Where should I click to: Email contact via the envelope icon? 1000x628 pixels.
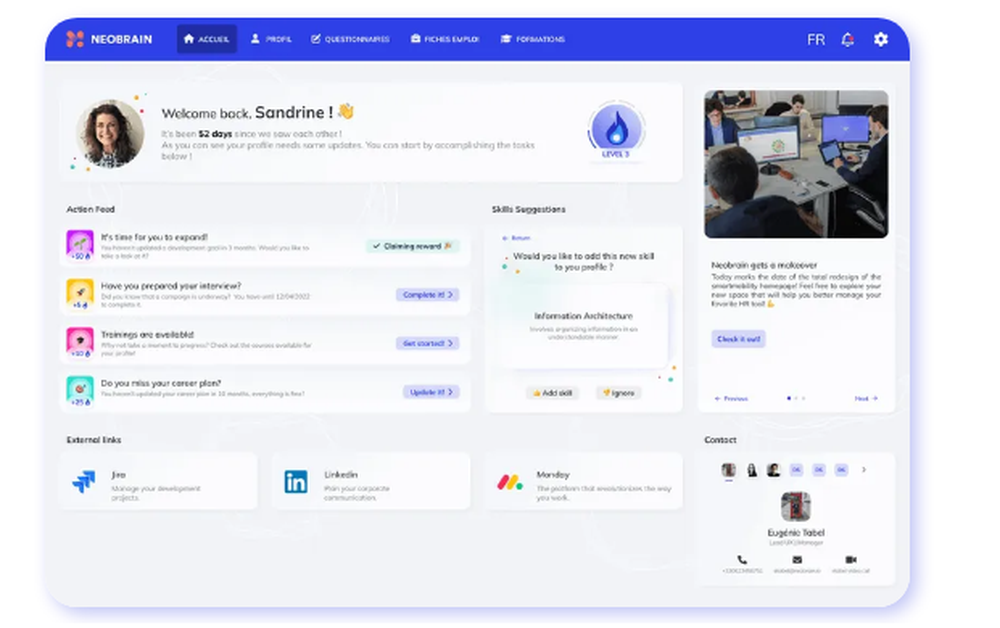[797, 560]
